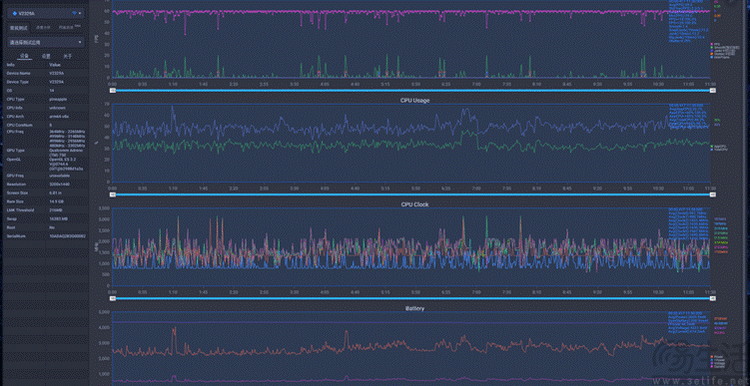This screenshot has height=386, width=750.
Task: Open the tab marked with the New badge
Action: coord(69,28)
